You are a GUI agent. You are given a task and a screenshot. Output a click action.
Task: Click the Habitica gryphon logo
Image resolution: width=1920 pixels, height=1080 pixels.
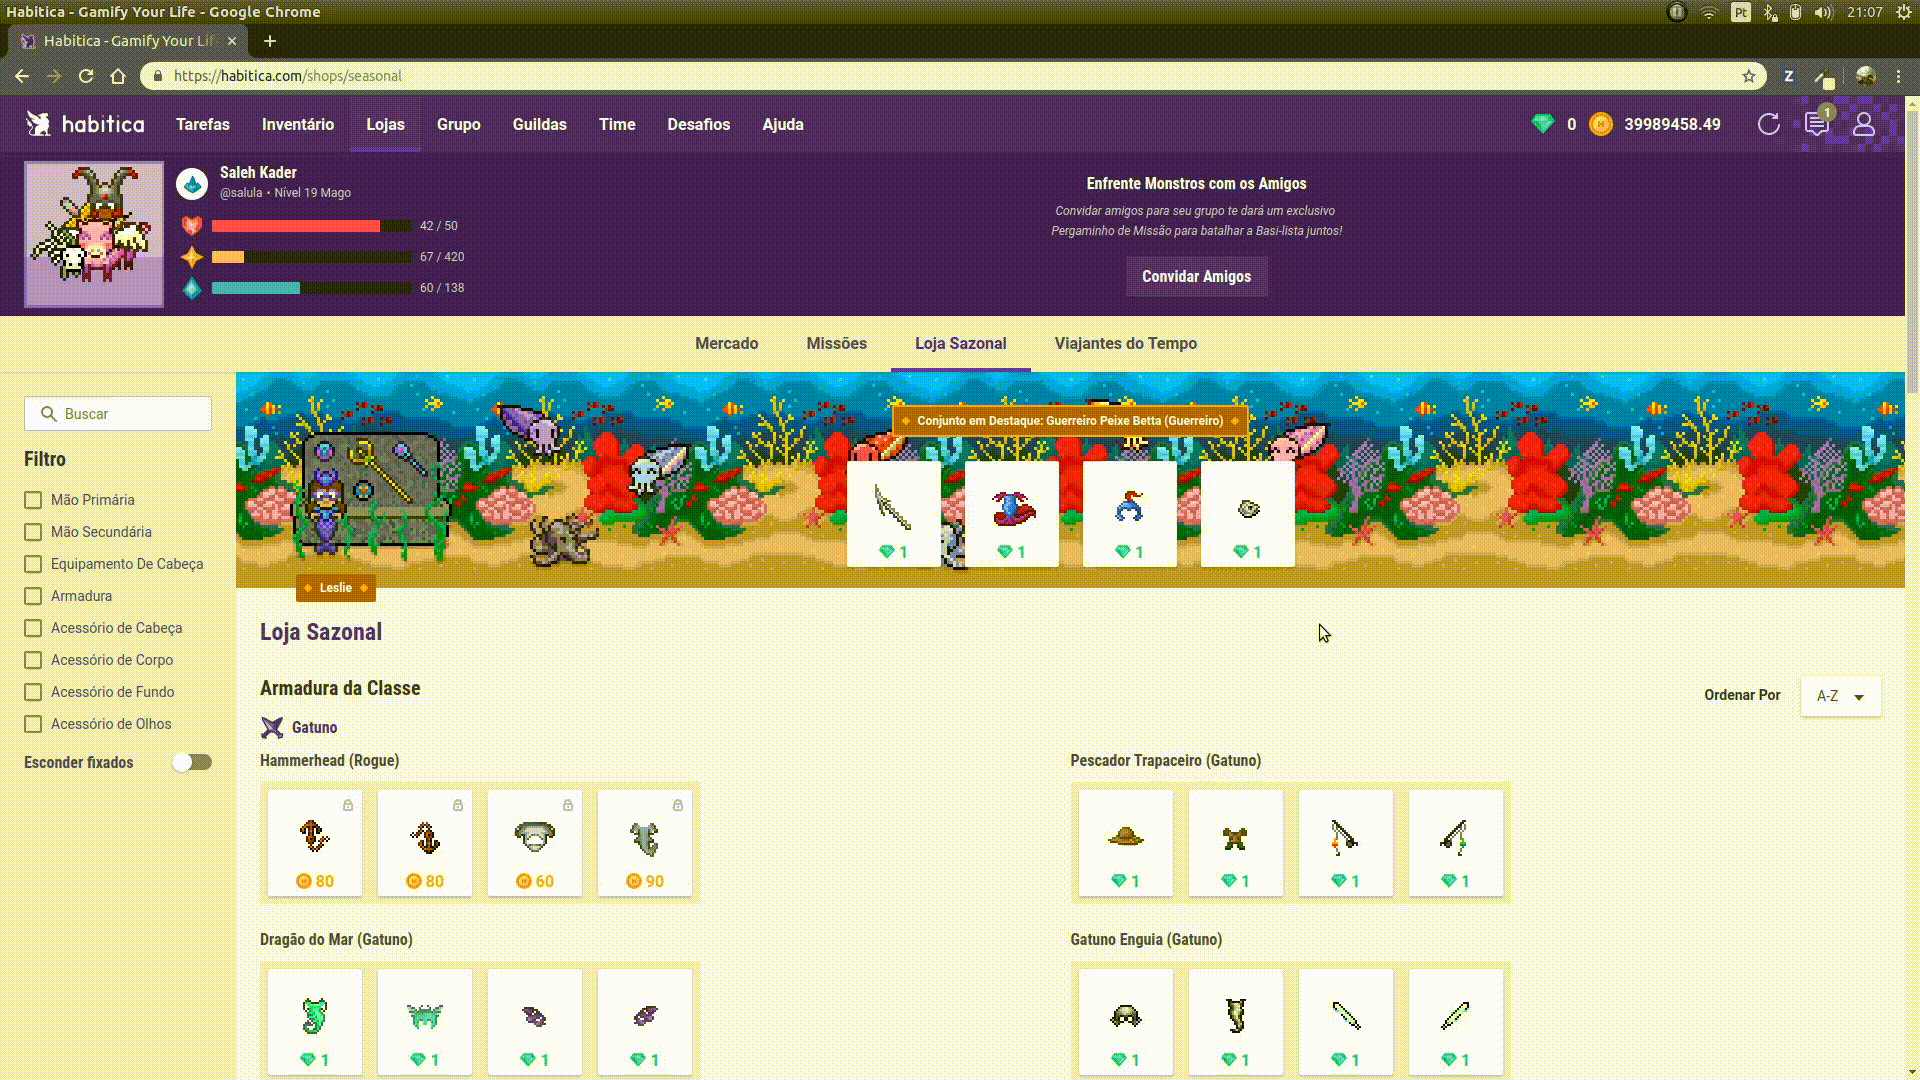click(38, 124)
